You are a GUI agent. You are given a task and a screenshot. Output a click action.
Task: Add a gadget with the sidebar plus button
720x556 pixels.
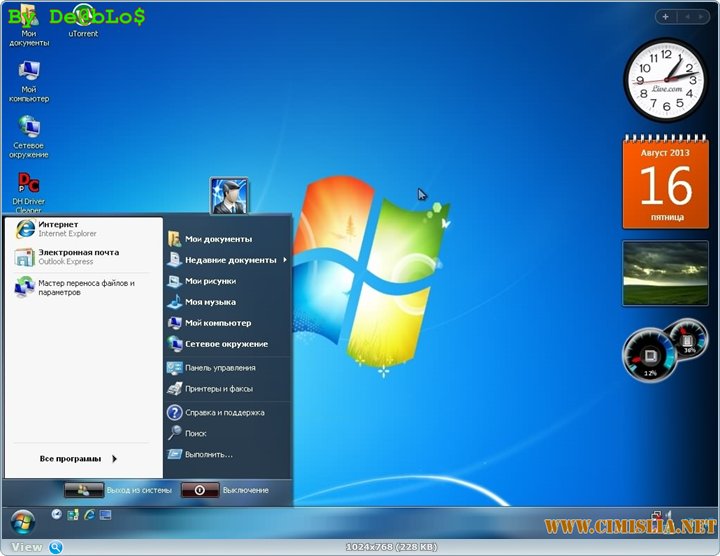click(x=666, y=17)
